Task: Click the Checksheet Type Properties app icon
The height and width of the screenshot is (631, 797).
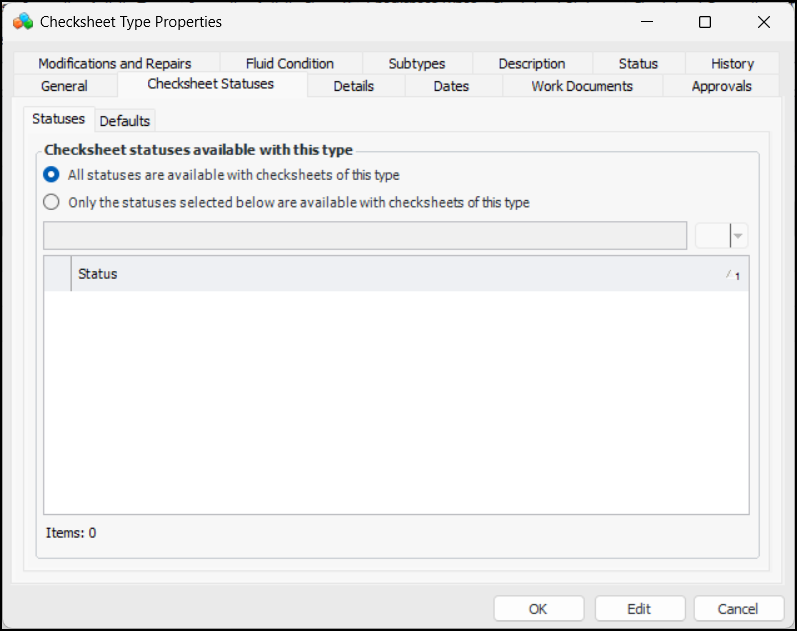Action: click(x=23, y=21)
